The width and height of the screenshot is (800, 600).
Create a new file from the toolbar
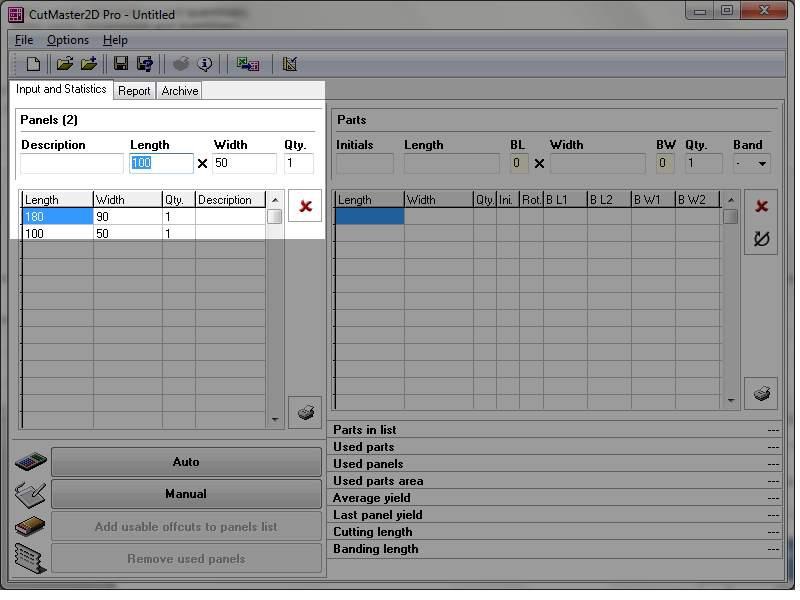tap(33, 64)
